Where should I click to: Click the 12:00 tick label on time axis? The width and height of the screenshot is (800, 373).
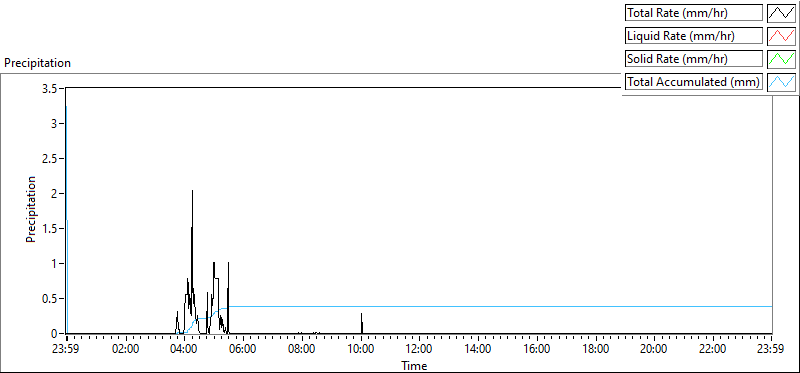pos(419,350)
